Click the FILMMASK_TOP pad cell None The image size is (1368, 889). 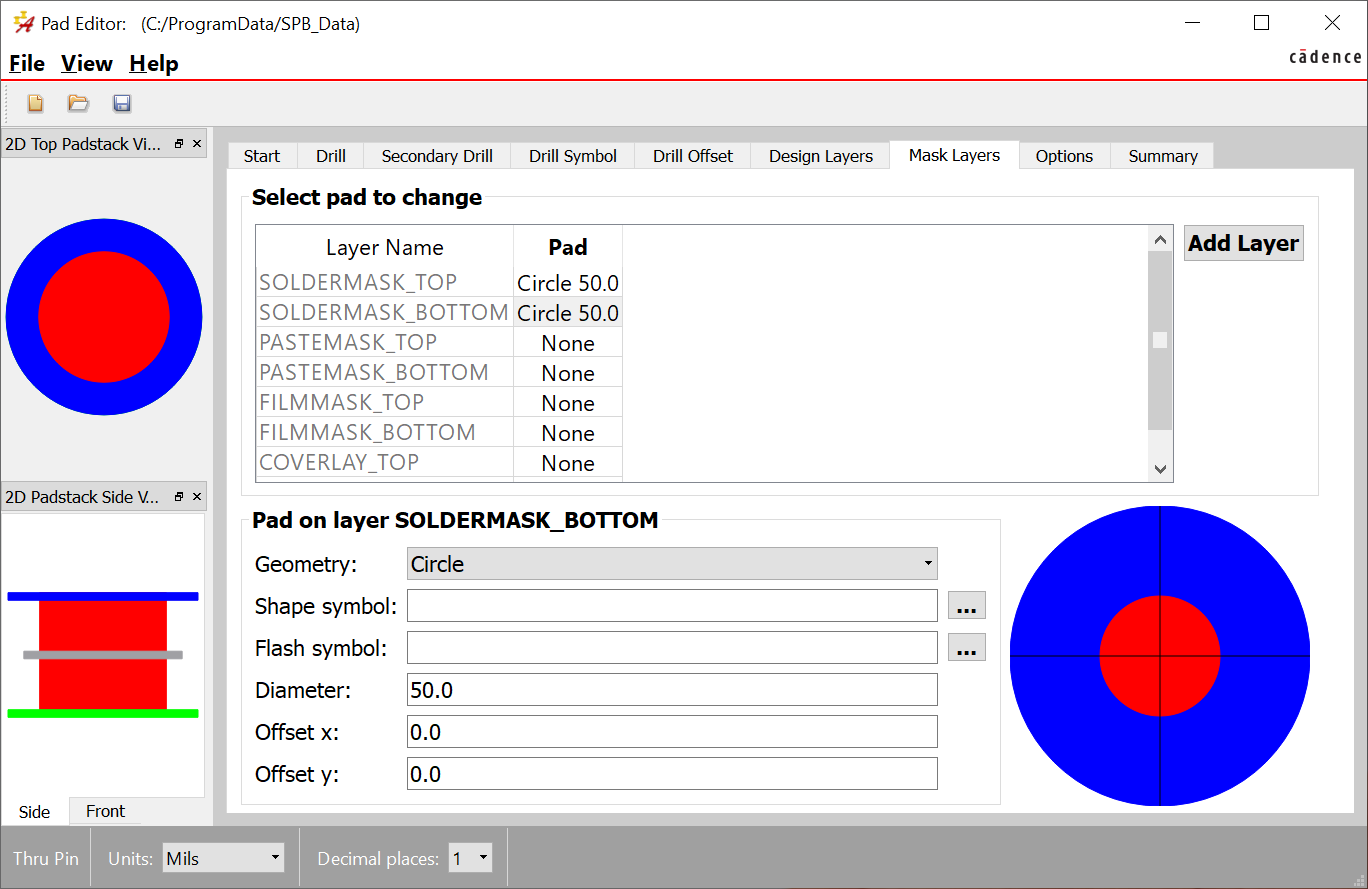pyautogui.click(x=568, y=403)
